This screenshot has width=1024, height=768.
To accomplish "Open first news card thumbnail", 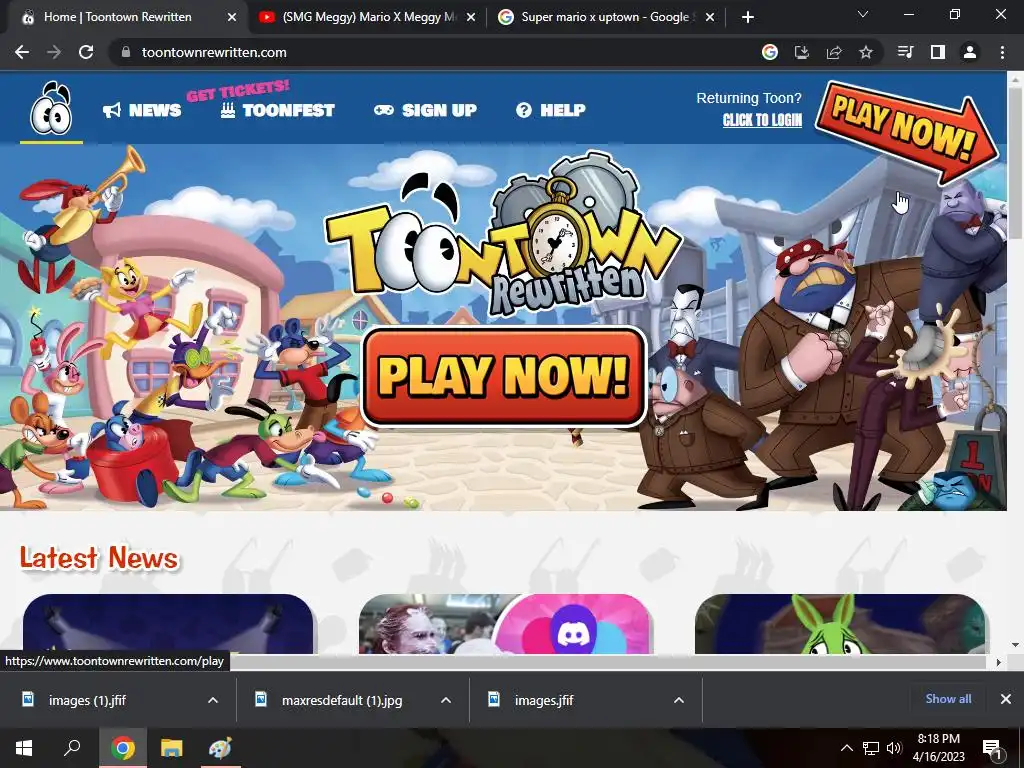I will point(168,624).
